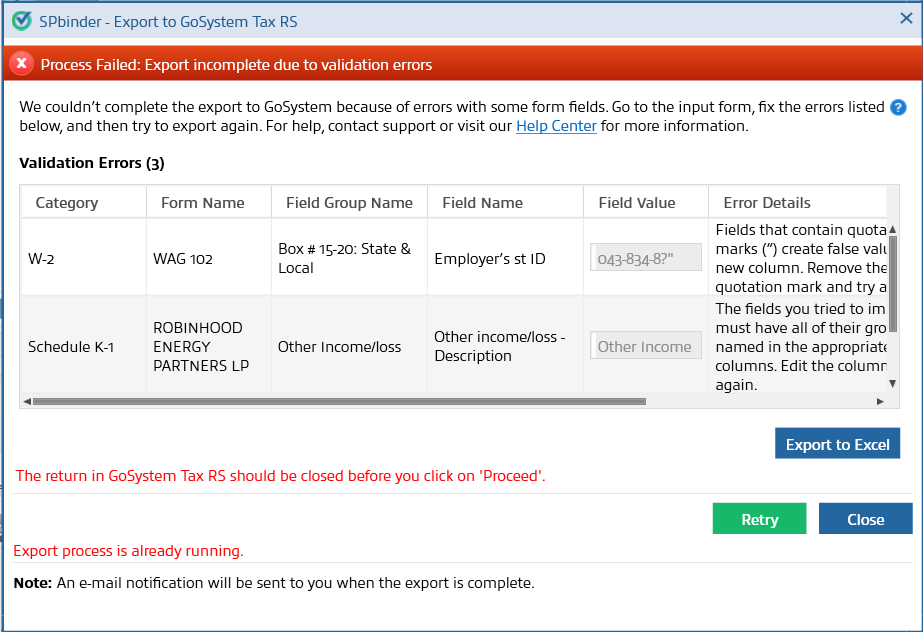Click the left arrow of the horizontal scrollbar

27,403
